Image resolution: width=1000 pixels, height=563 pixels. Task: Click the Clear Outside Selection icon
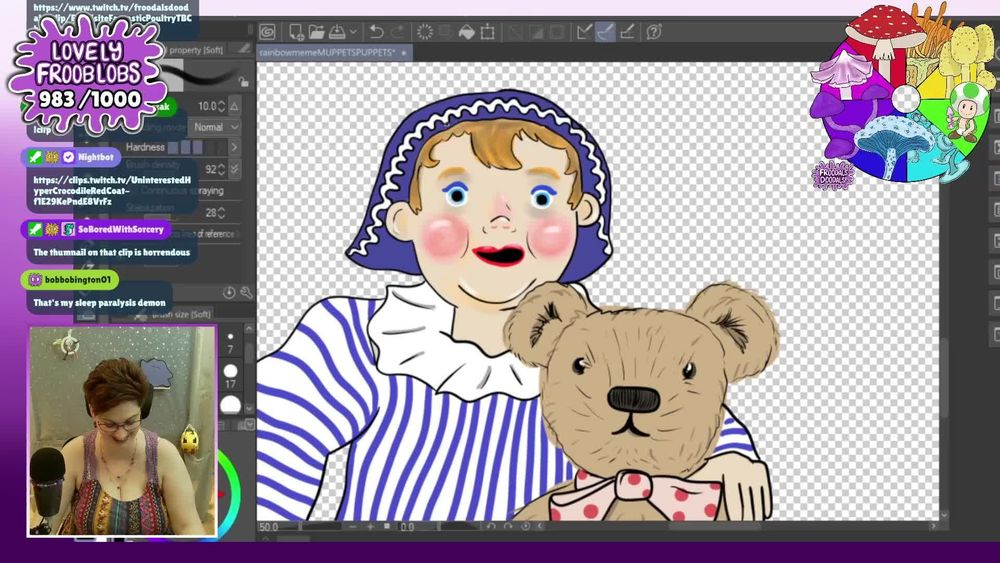(445, 32)
